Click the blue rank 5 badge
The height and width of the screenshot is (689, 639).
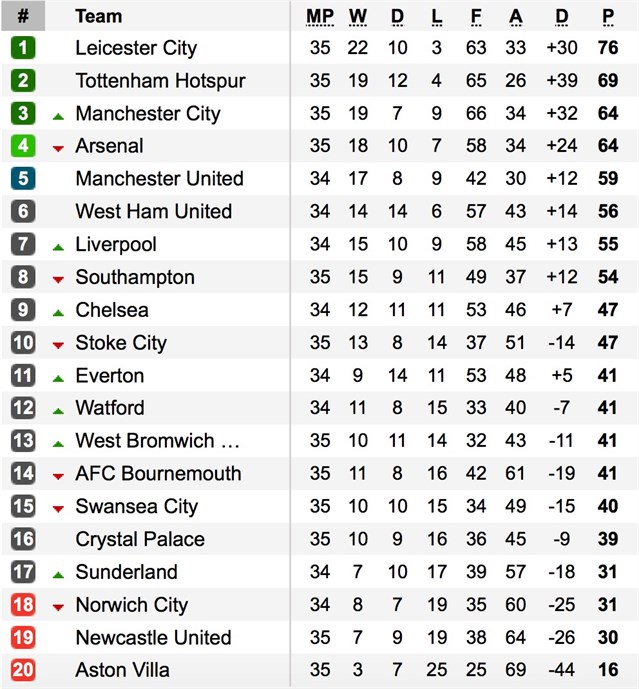coord(23,178)
